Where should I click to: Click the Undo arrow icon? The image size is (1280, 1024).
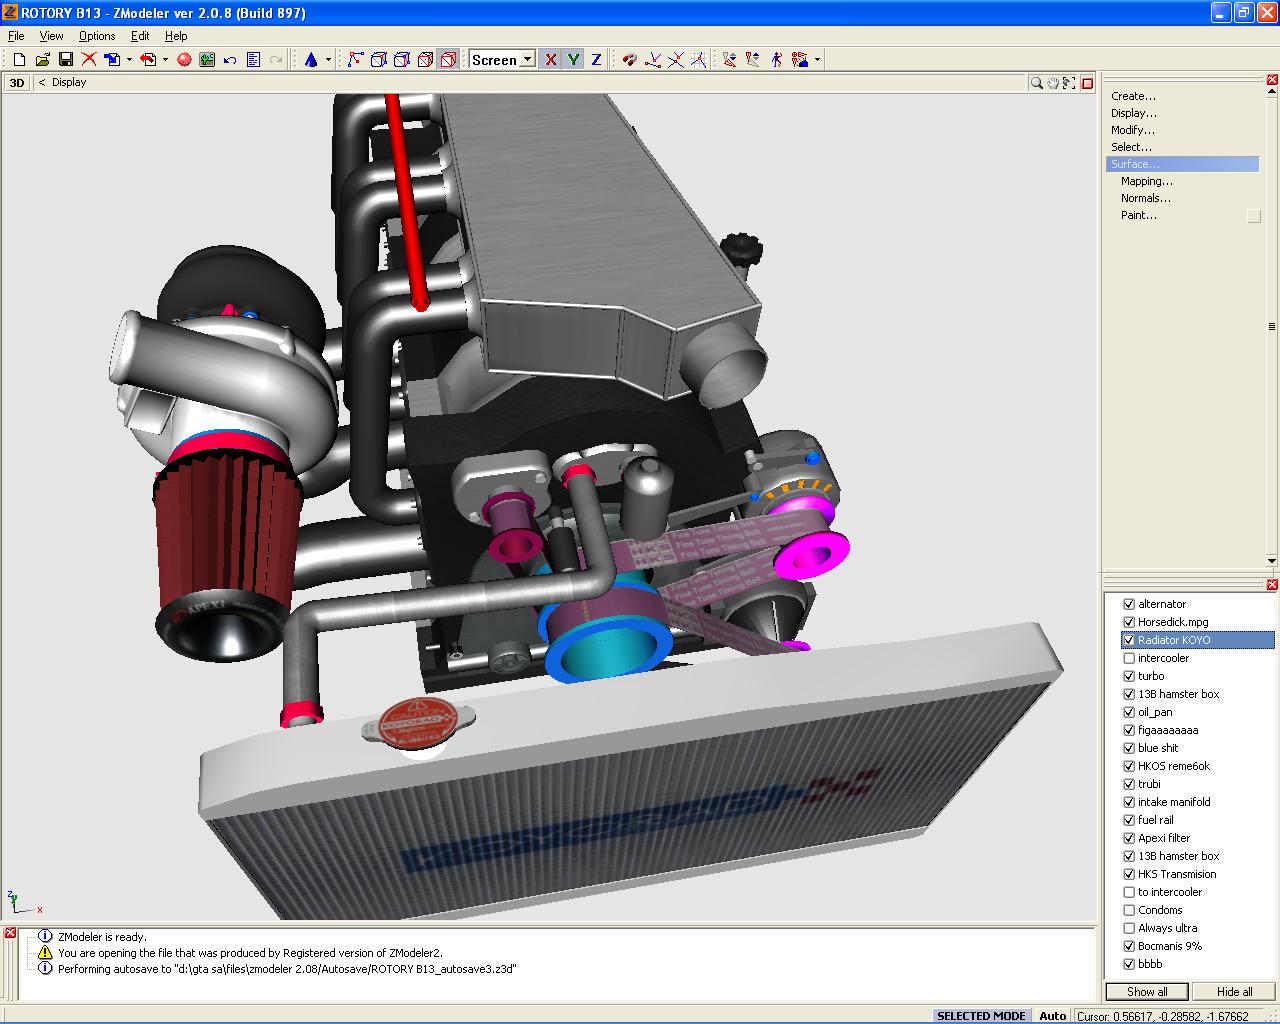click(230, 60)
